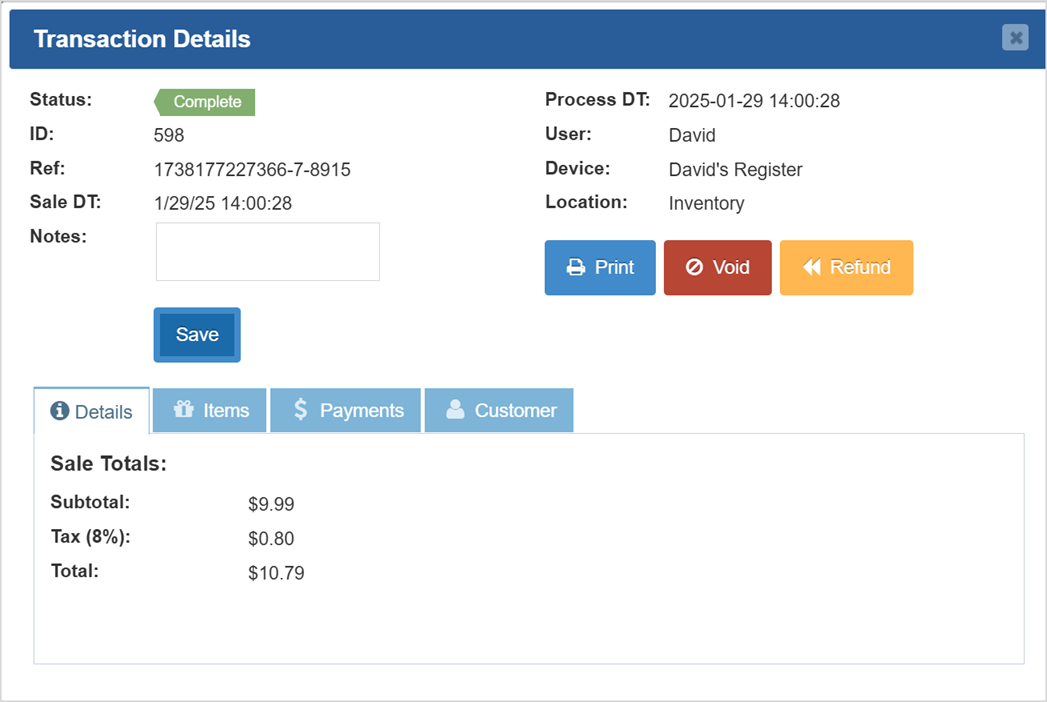Click the Save button
This screenshot has width=1047, height=702.
tap(196, 334)
